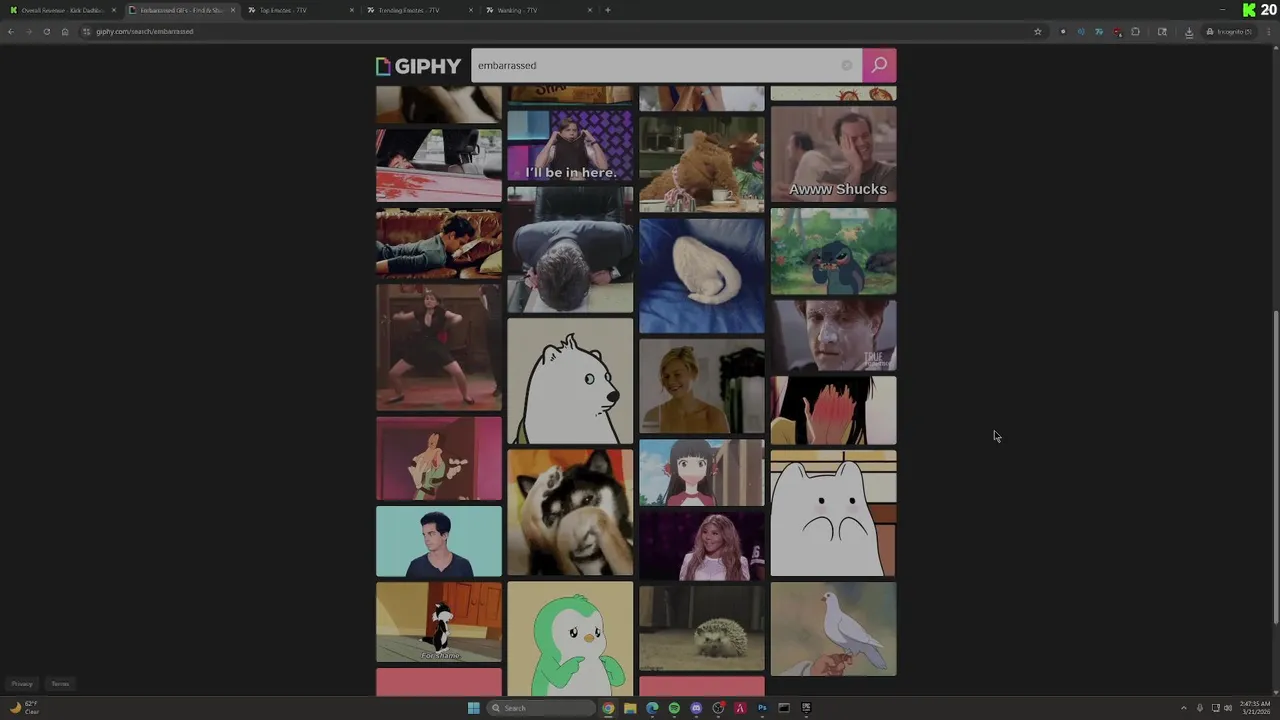
Task: Open the blonde woman smiling GIF
Action: pyautogui.click(x=701, y=386)
